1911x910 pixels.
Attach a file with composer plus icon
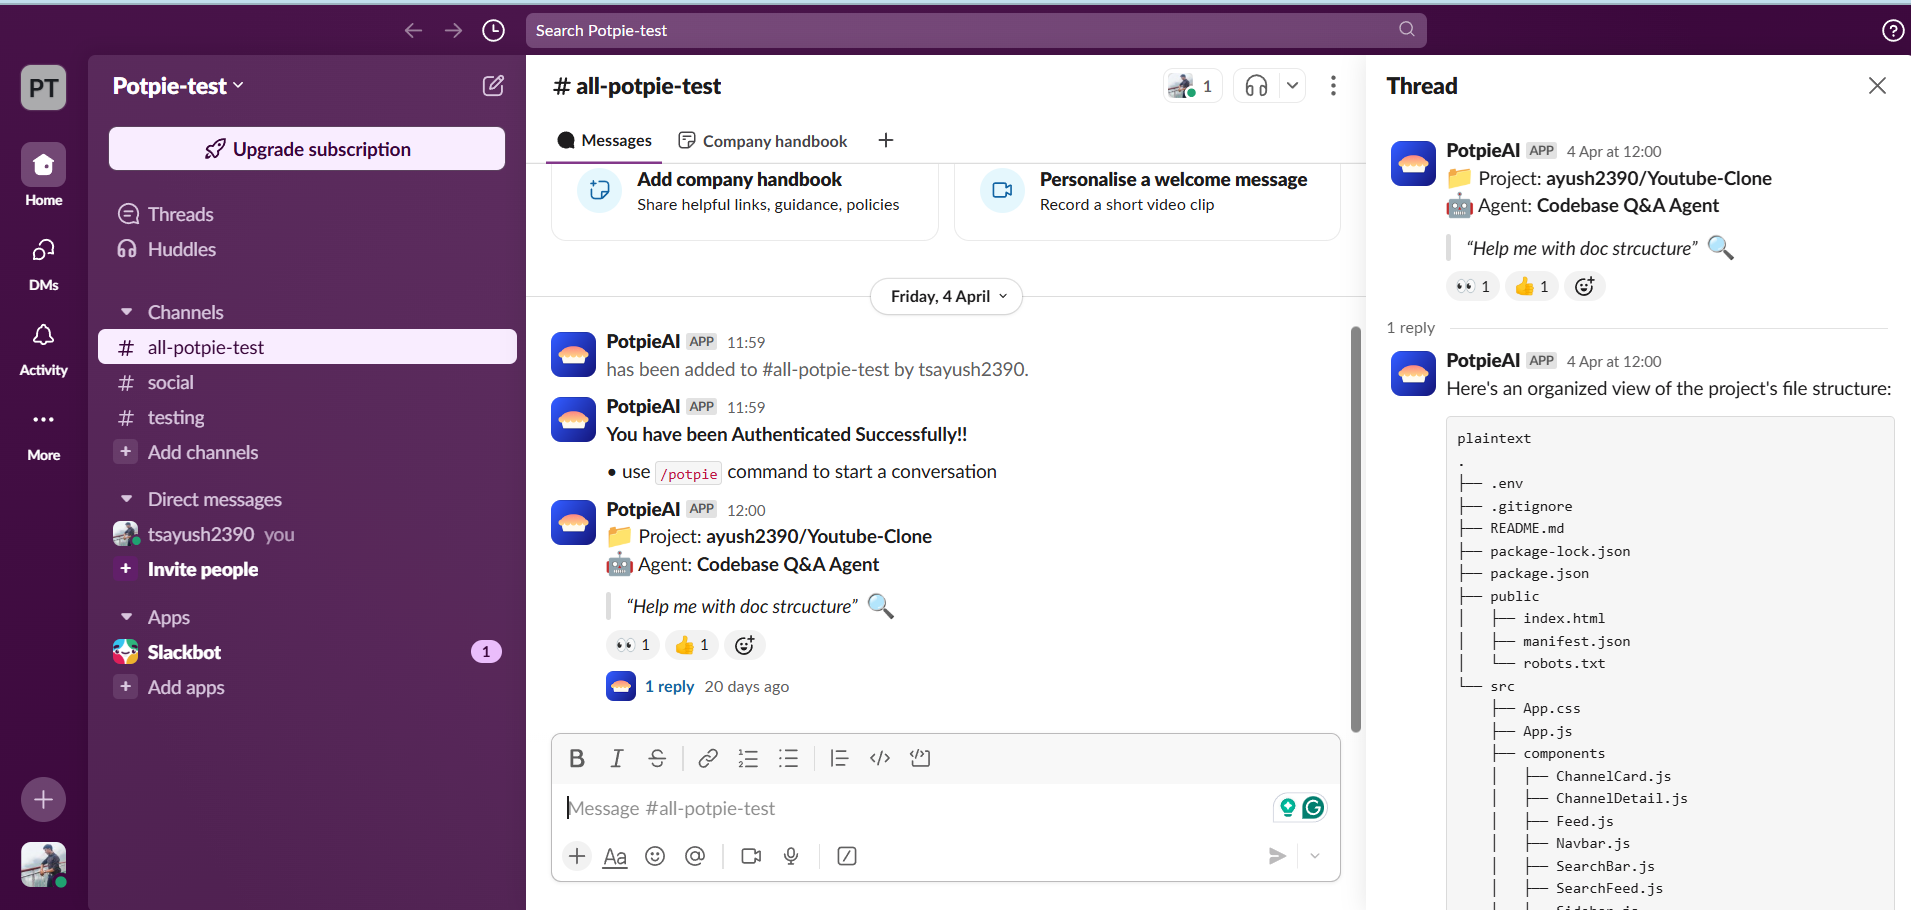coord(577,856)
